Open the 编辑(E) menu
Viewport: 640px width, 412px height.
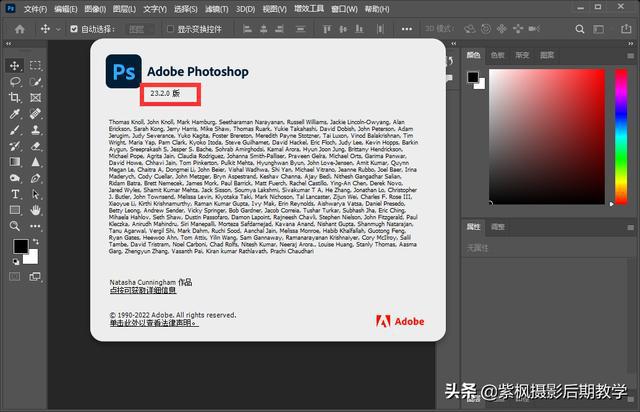[x=65, y=9]
